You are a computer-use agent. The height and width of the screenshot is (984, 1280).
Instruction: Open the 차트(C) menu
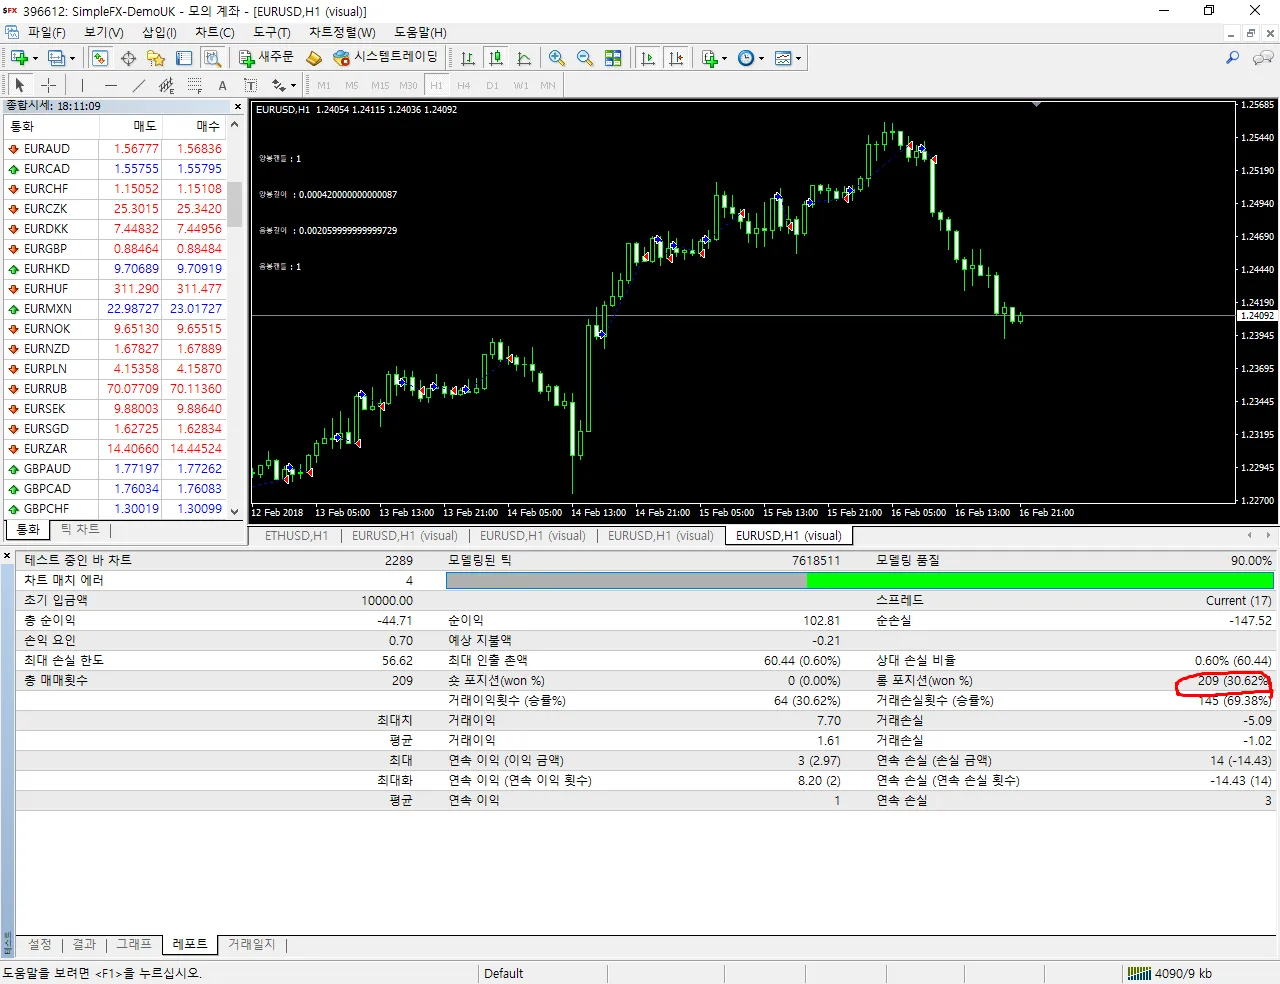[x=214, y=33]
